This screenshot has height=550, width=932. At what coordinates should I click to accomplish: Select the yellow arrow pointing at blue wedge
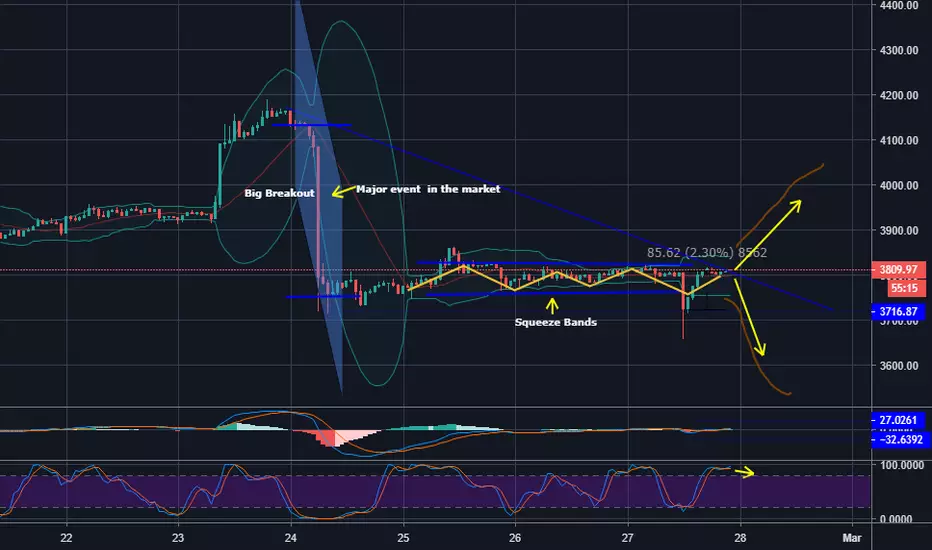pyautogui.click(x=343, y=191)
